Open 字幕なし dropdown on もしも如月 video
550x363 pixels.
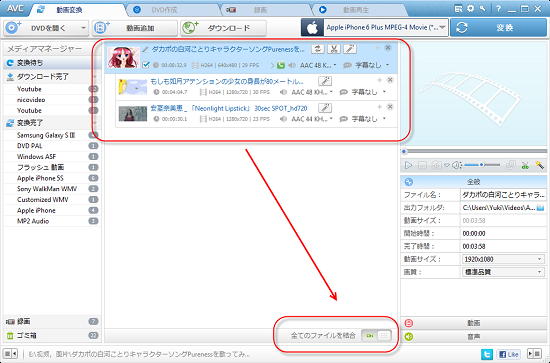(369, 92)
